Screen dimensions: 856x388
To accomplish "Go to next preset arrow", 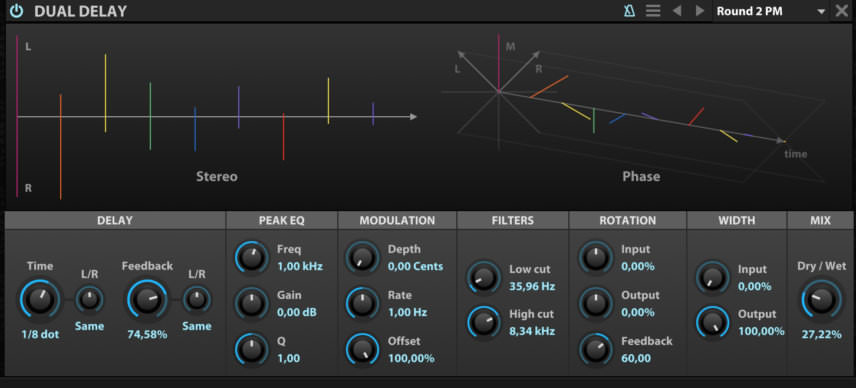I will [699, 11].
